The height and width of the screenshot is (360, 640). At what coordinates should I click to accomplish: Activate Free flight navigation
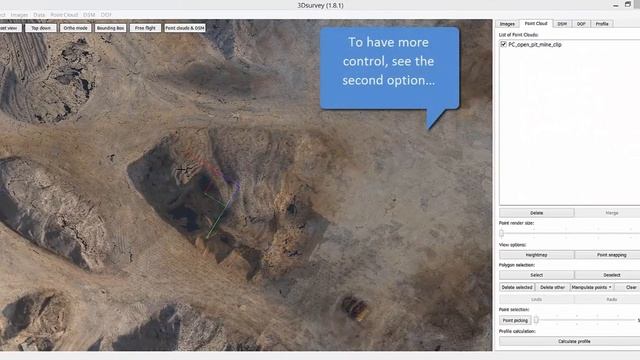[x=145, y=28]
